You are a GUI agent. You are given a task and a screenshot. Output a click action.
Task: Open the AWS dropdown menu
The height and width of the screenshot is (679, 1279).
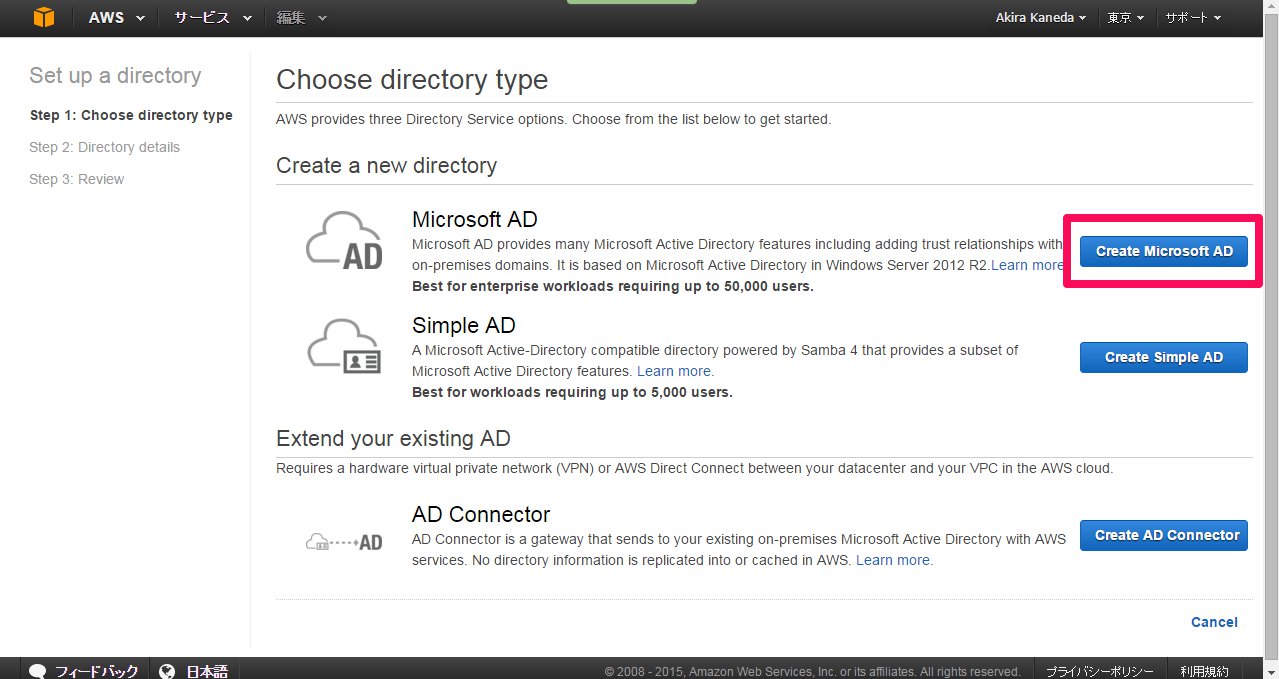(x=117, y=18)
